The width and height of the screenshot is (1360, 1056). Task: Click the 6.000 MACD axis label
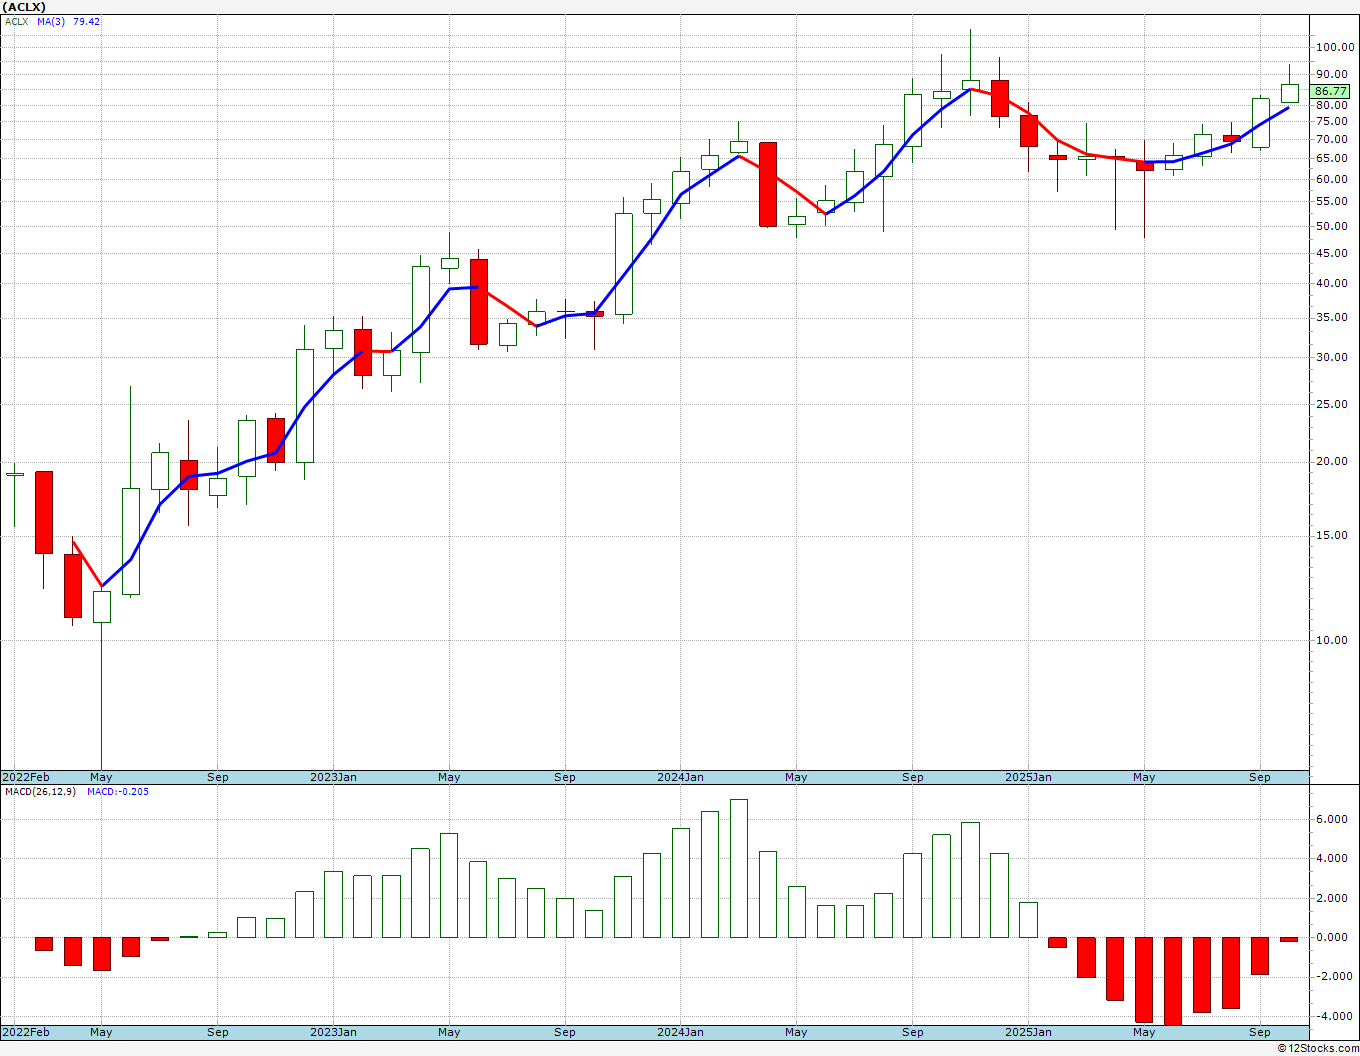(x=1332, y=819)
